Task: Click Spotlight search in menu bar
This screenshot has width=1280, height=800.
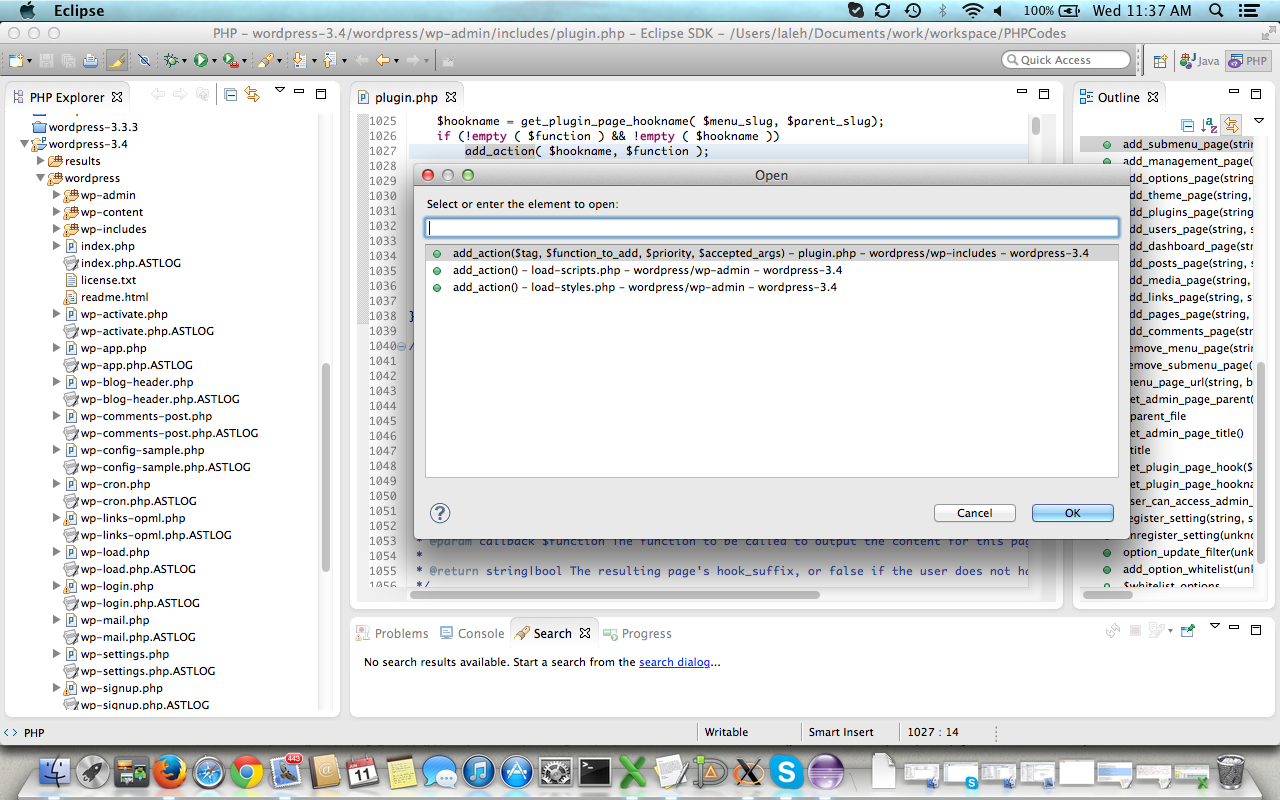Action: pos(1215,11)
